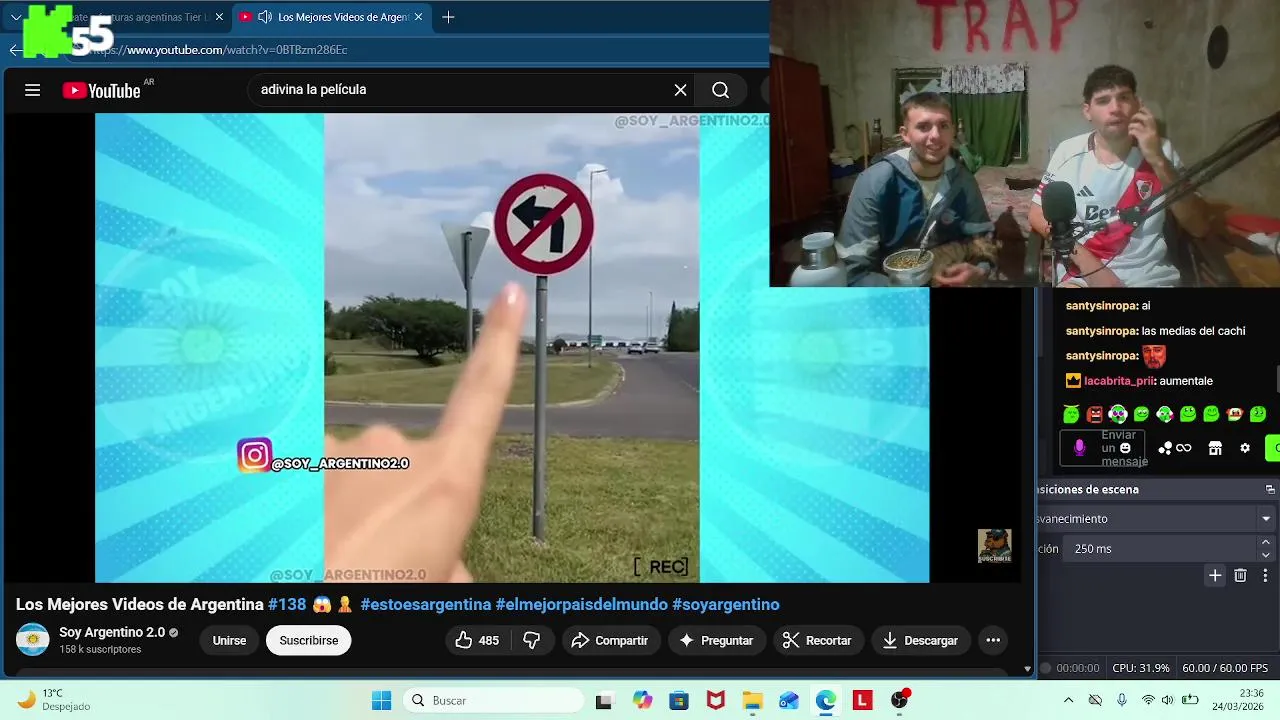
Task: Open a new browser tab
Action: tap(448, 17)
